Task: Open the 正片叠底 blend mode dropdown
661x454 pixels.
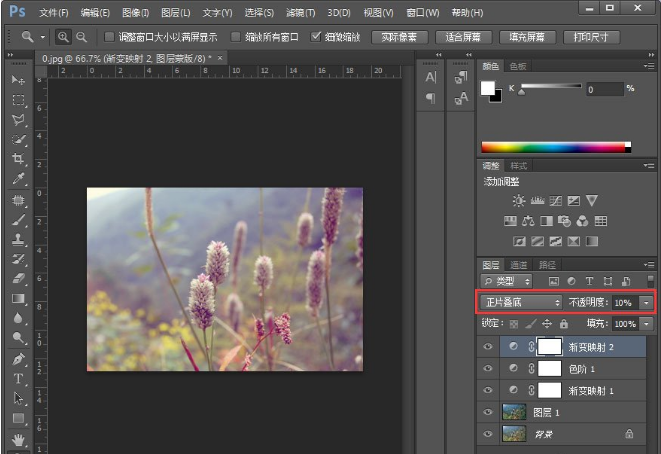Action: coord(521,302)
